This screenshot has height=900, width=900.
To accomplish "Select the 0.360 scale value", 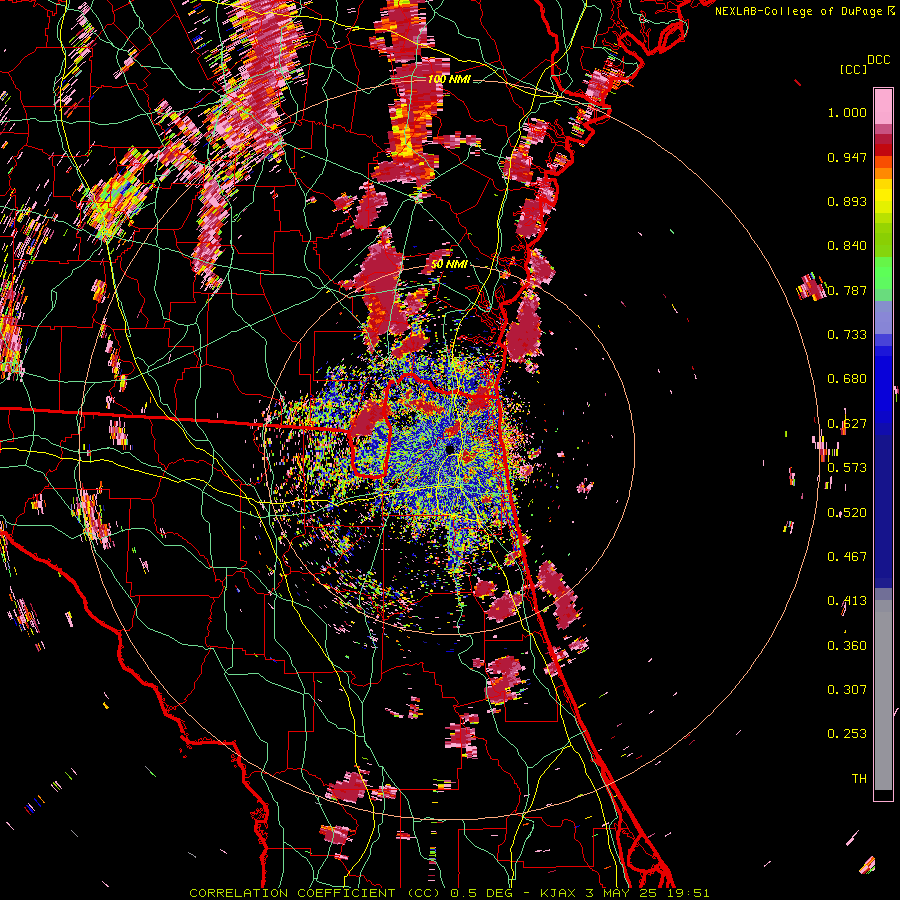I will click(847, 646).
